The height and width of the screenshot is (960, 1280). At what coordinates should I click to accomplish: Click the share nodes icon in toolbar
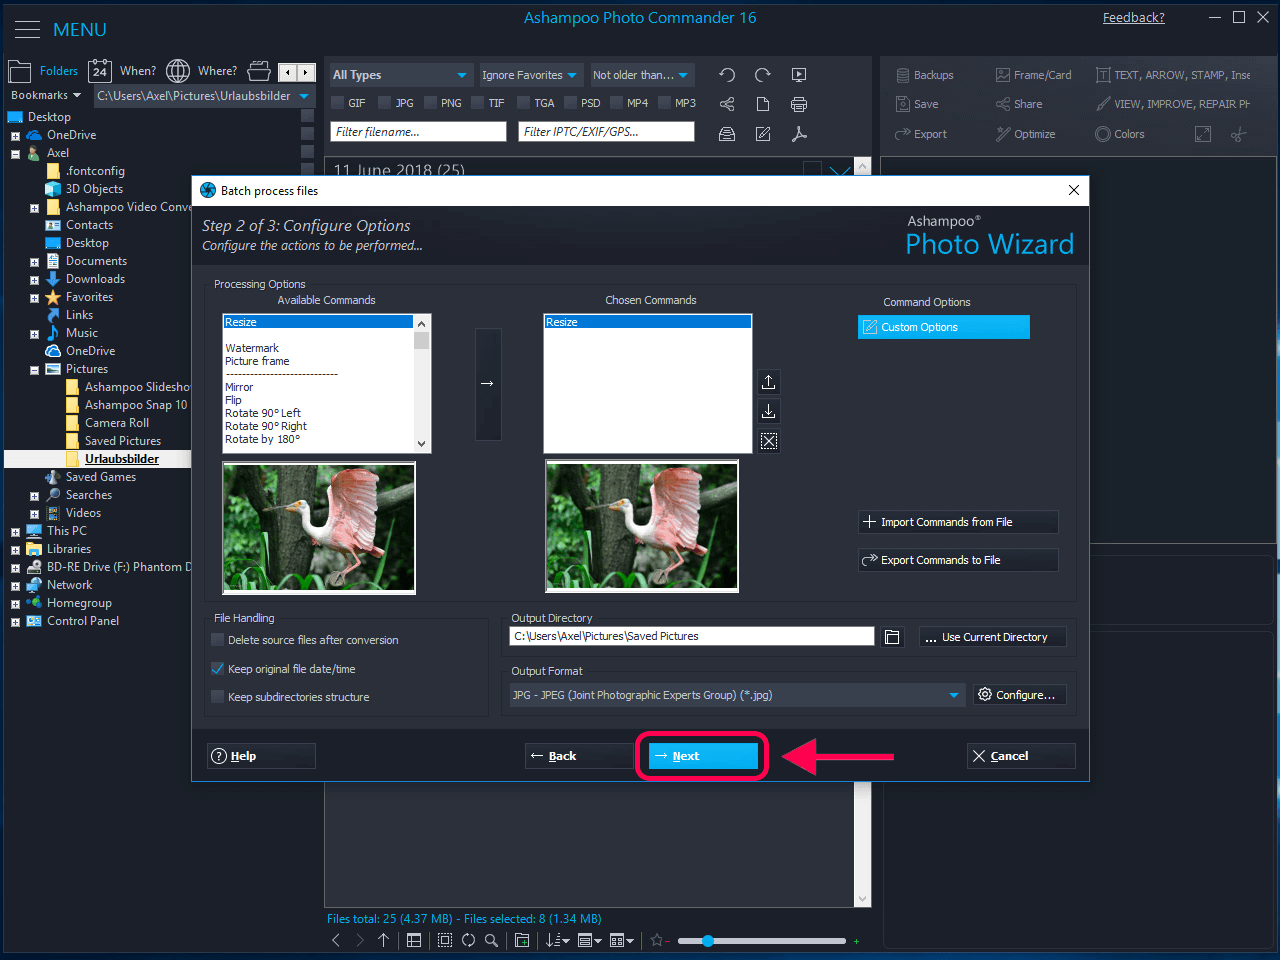pyautogui.click(x=727, y=104)
